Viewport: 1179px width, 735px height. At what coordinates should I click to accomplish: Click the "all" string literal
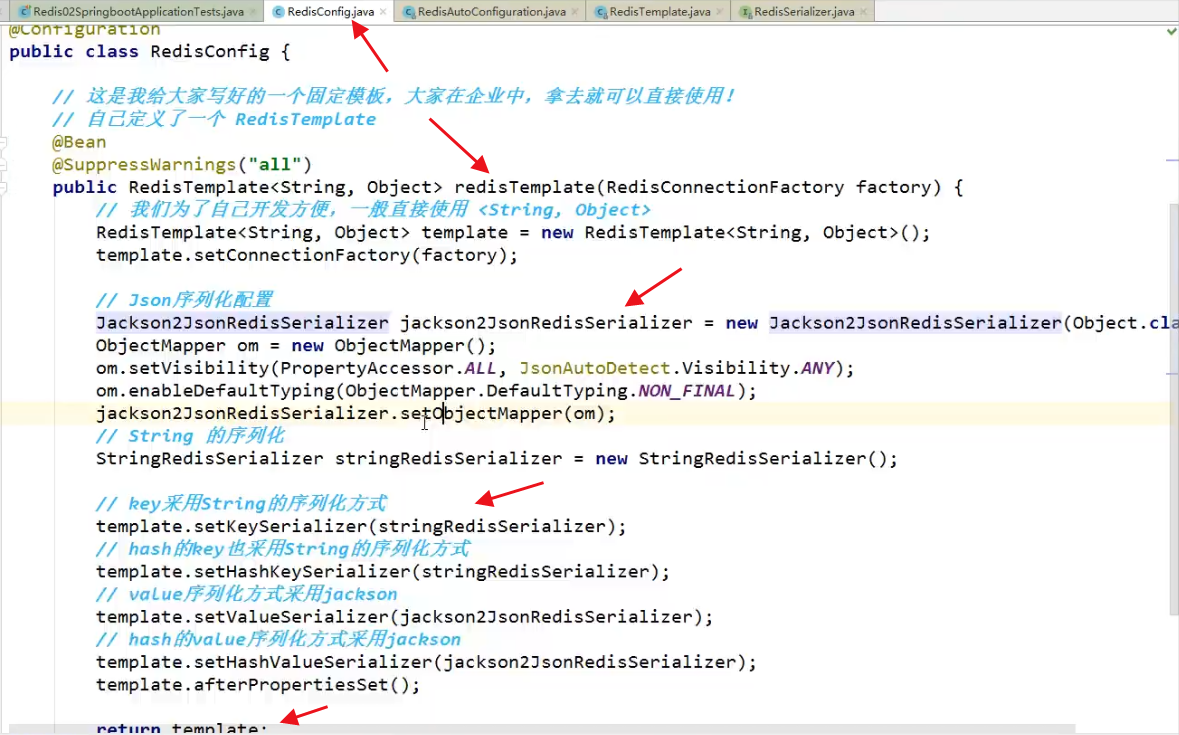click(x=274, y=165)
